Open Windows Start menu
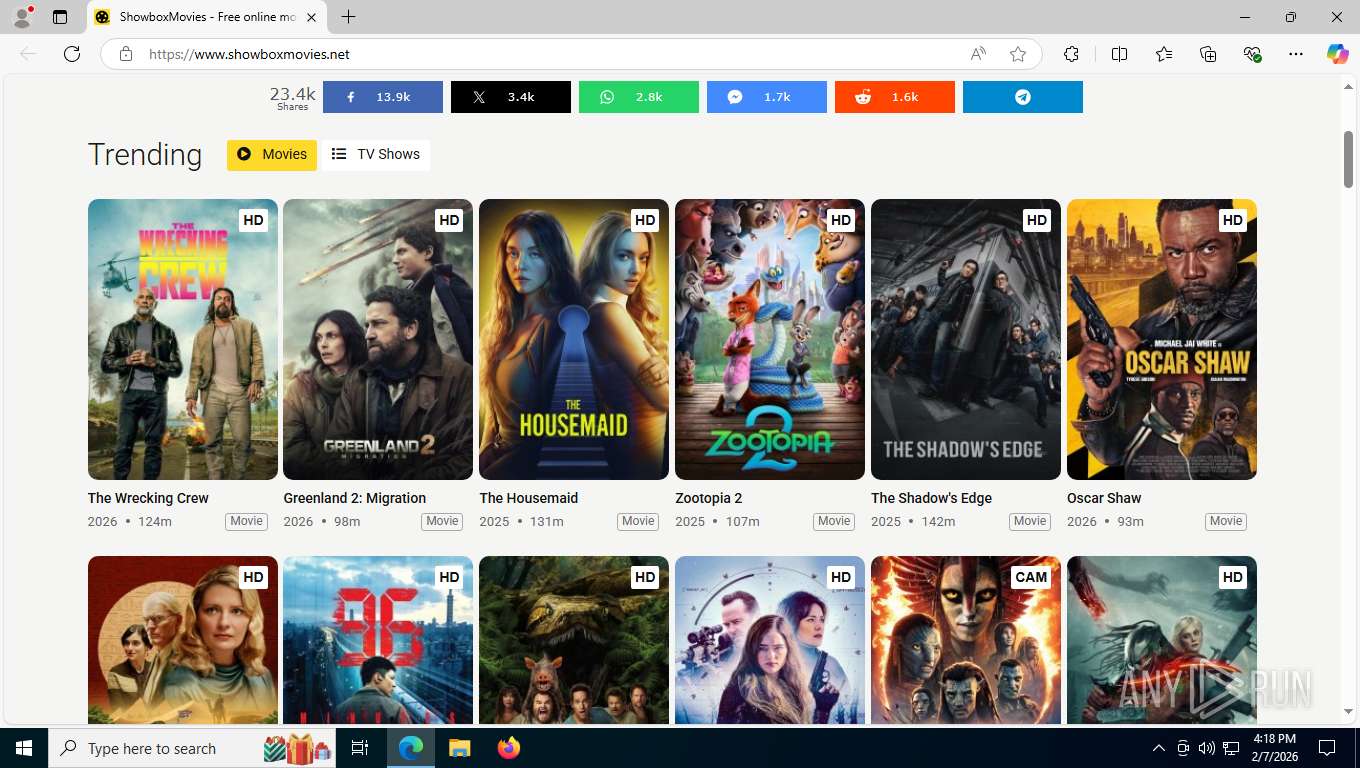This screenshot has width=1360, height=768. [24, 748]
